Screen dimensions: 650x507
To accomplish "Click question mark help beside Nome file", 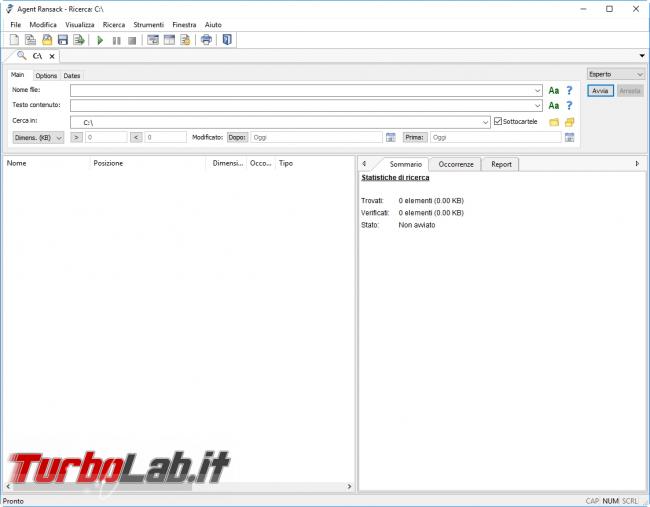I will 569,90.
